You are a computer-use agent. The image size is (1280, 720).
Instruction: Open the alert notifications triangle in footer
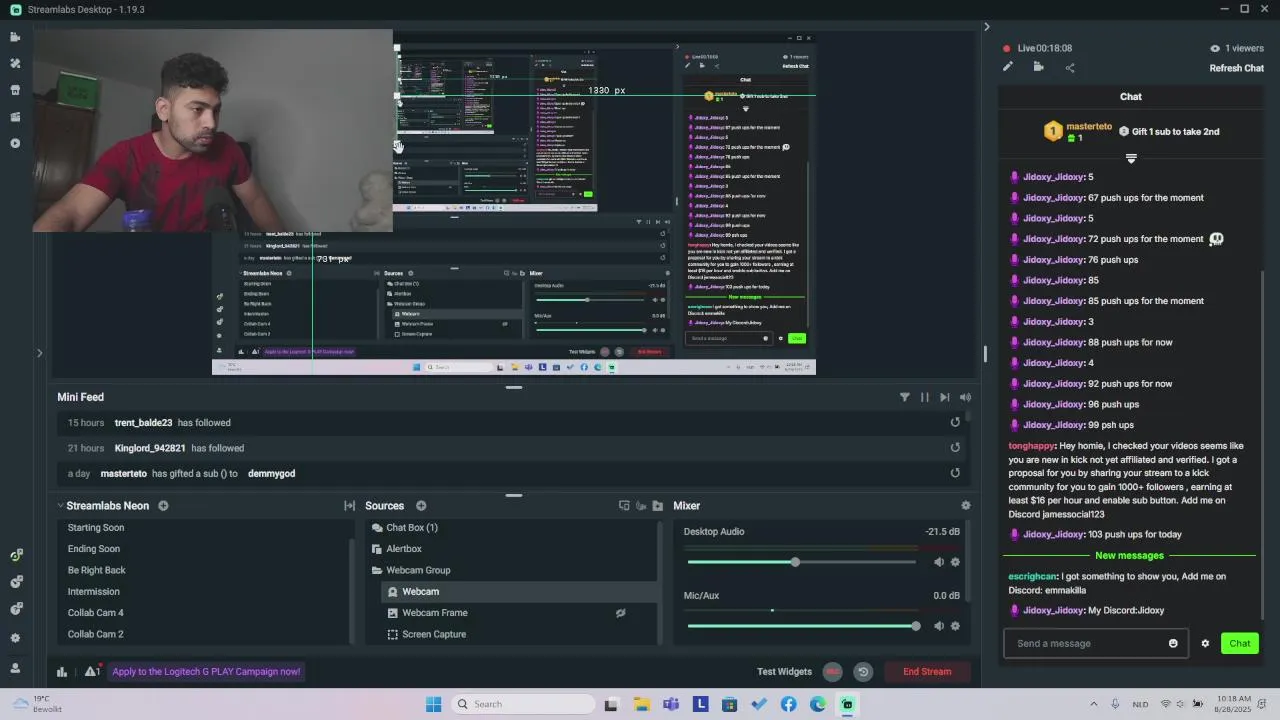coord(91,672)
